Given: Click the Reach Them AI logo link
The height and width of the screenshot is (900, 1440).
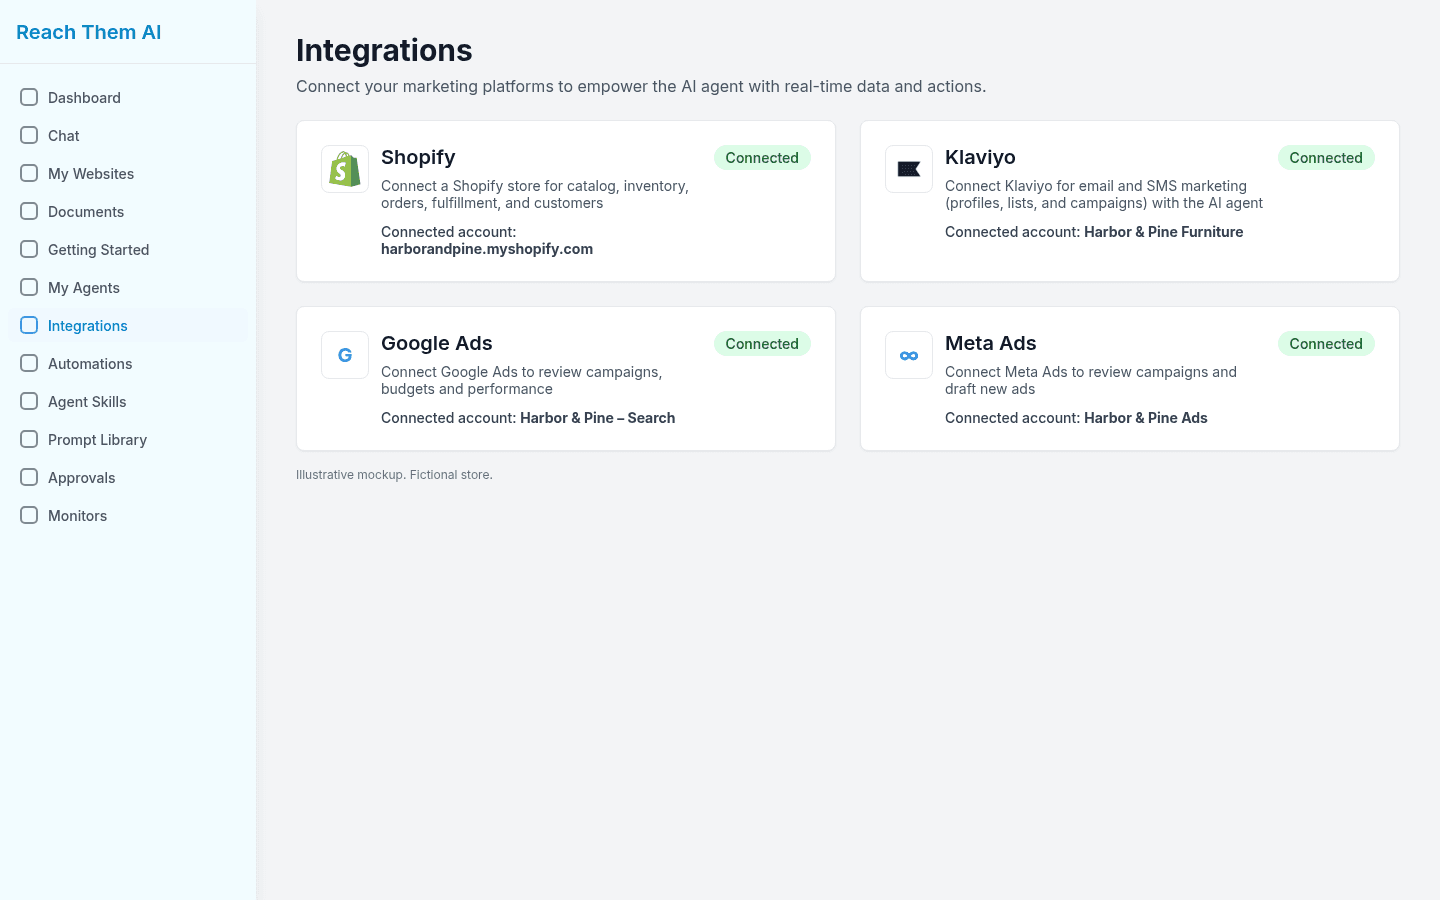Looking at the screenshot, I should (x=89, y=32).
